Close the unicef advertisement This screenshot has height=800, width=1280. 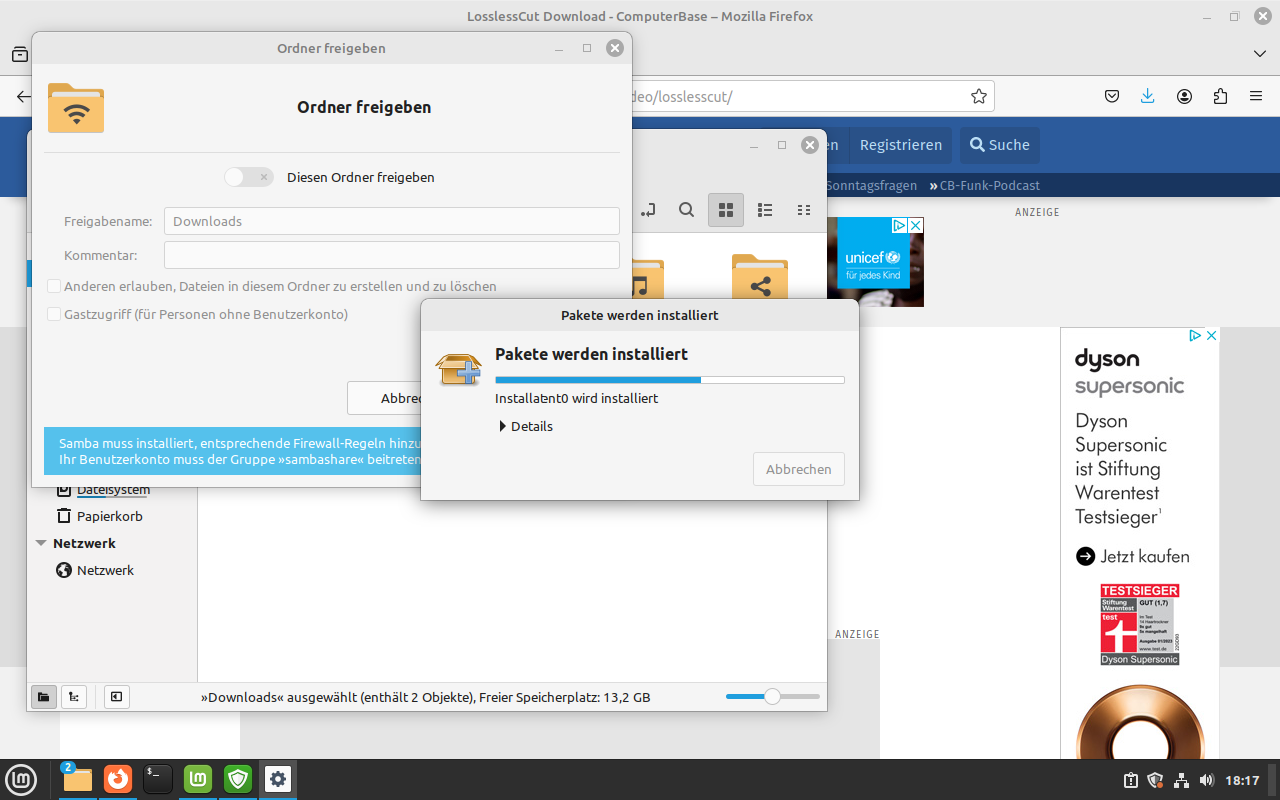point(915,225)
